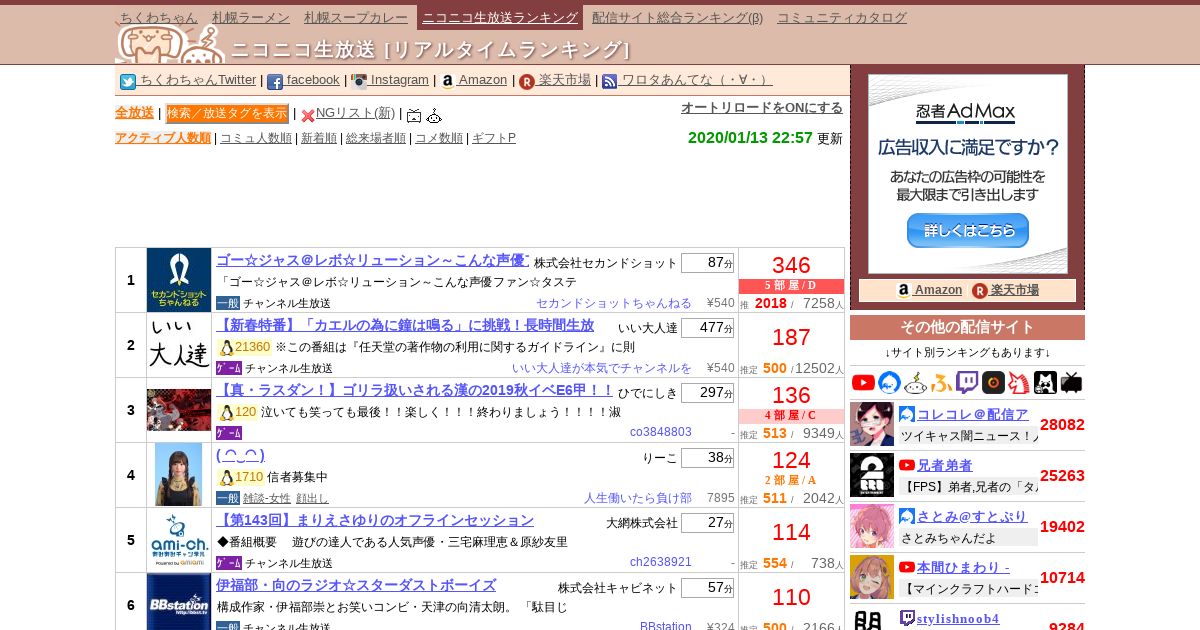The width and height of the screenshot is (1200, 630).
Task: Click the YouTube icon beside 兄者弟者
Action: pyautogui.click(x=907, y=465)
